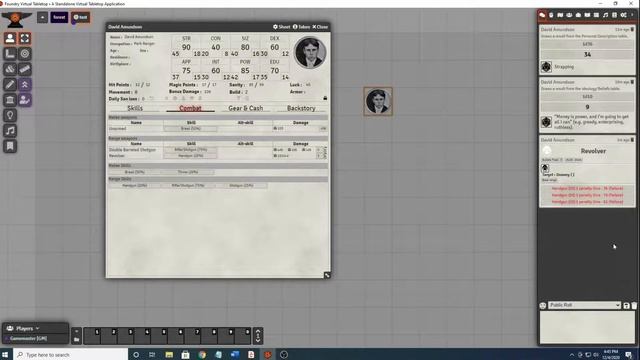Screen dimensions: 640x360
Task: Click the double chevron-up tool
Action: (x=25, y=84)
